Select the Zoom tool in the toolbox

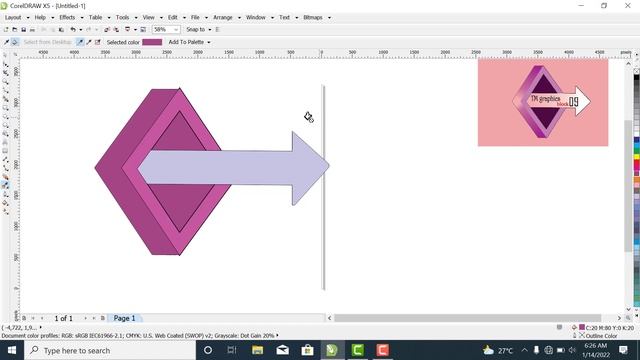point(6,81)
